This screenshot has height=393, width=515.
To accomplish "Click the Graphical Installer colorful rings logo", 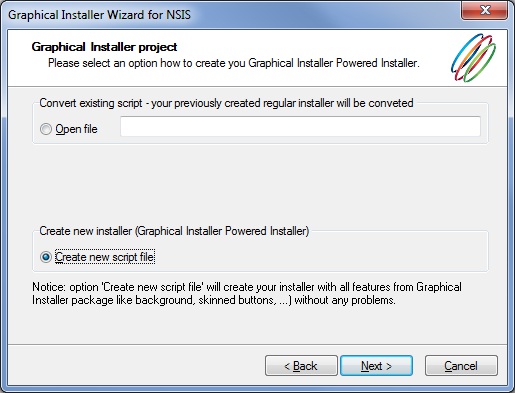I will [473, 58].
